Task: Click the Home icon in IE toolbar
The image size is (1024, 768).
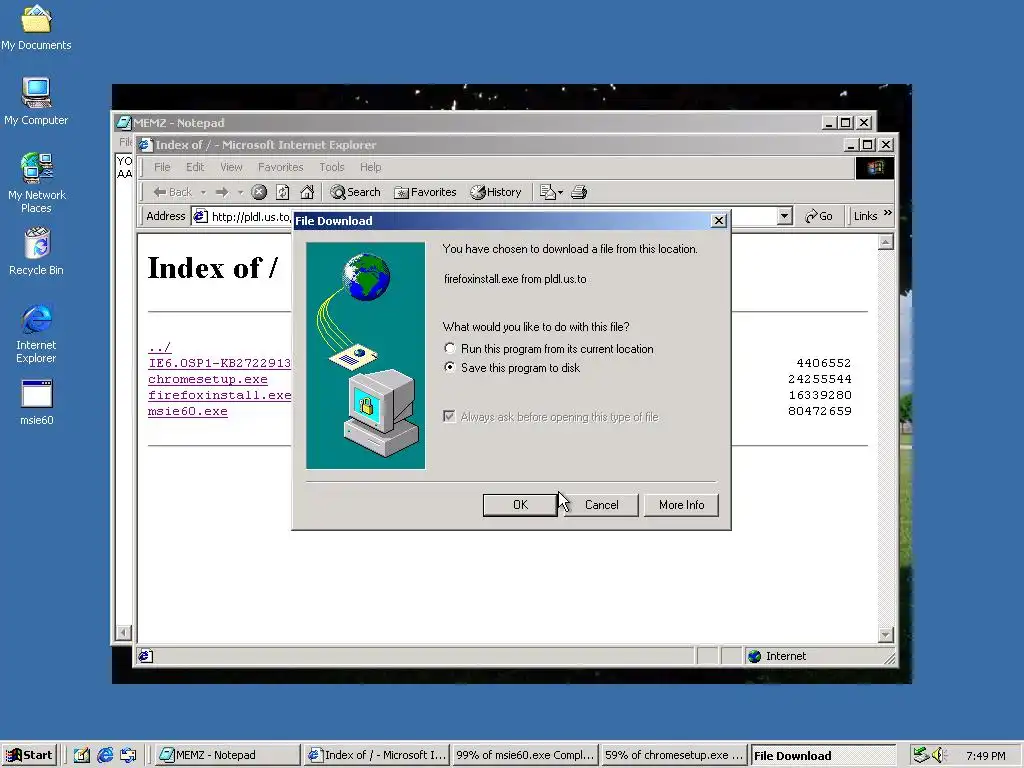Action: pyautogui.click(x=307, y=192)
